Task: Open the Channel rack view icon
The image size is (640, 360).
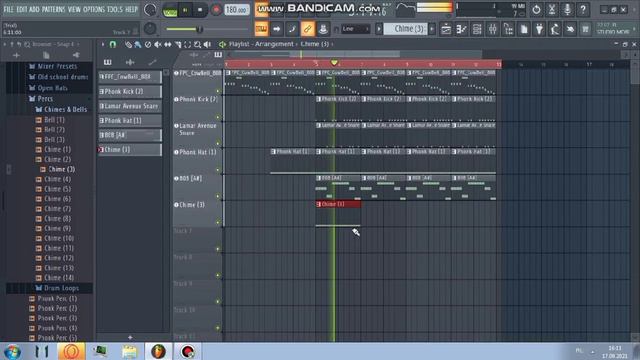Action: coord(477,29)
